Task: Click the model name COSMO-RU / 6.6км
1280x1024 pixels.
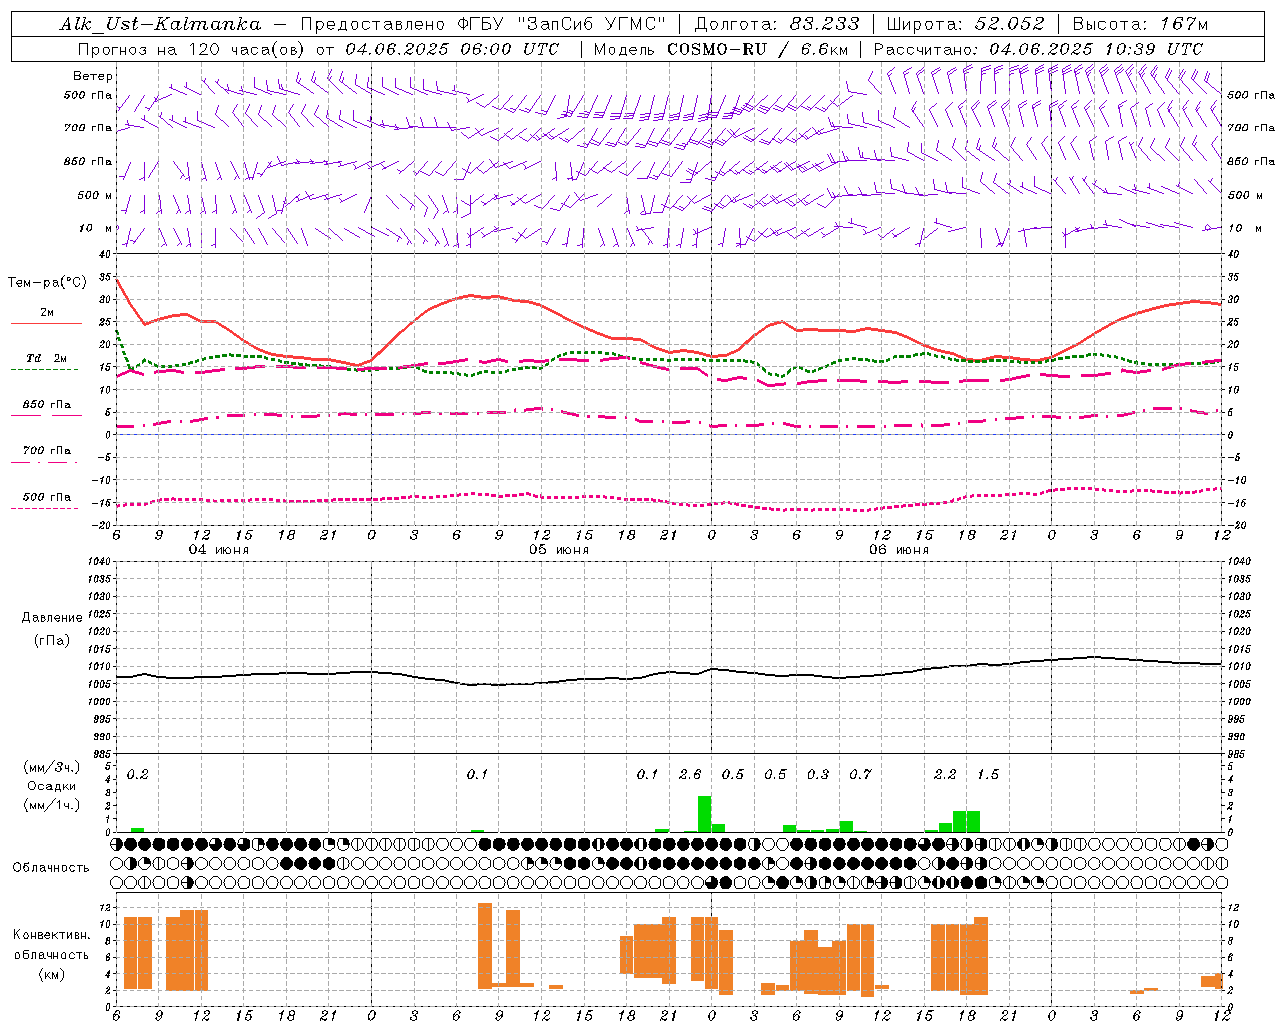Action: point(758,49)
